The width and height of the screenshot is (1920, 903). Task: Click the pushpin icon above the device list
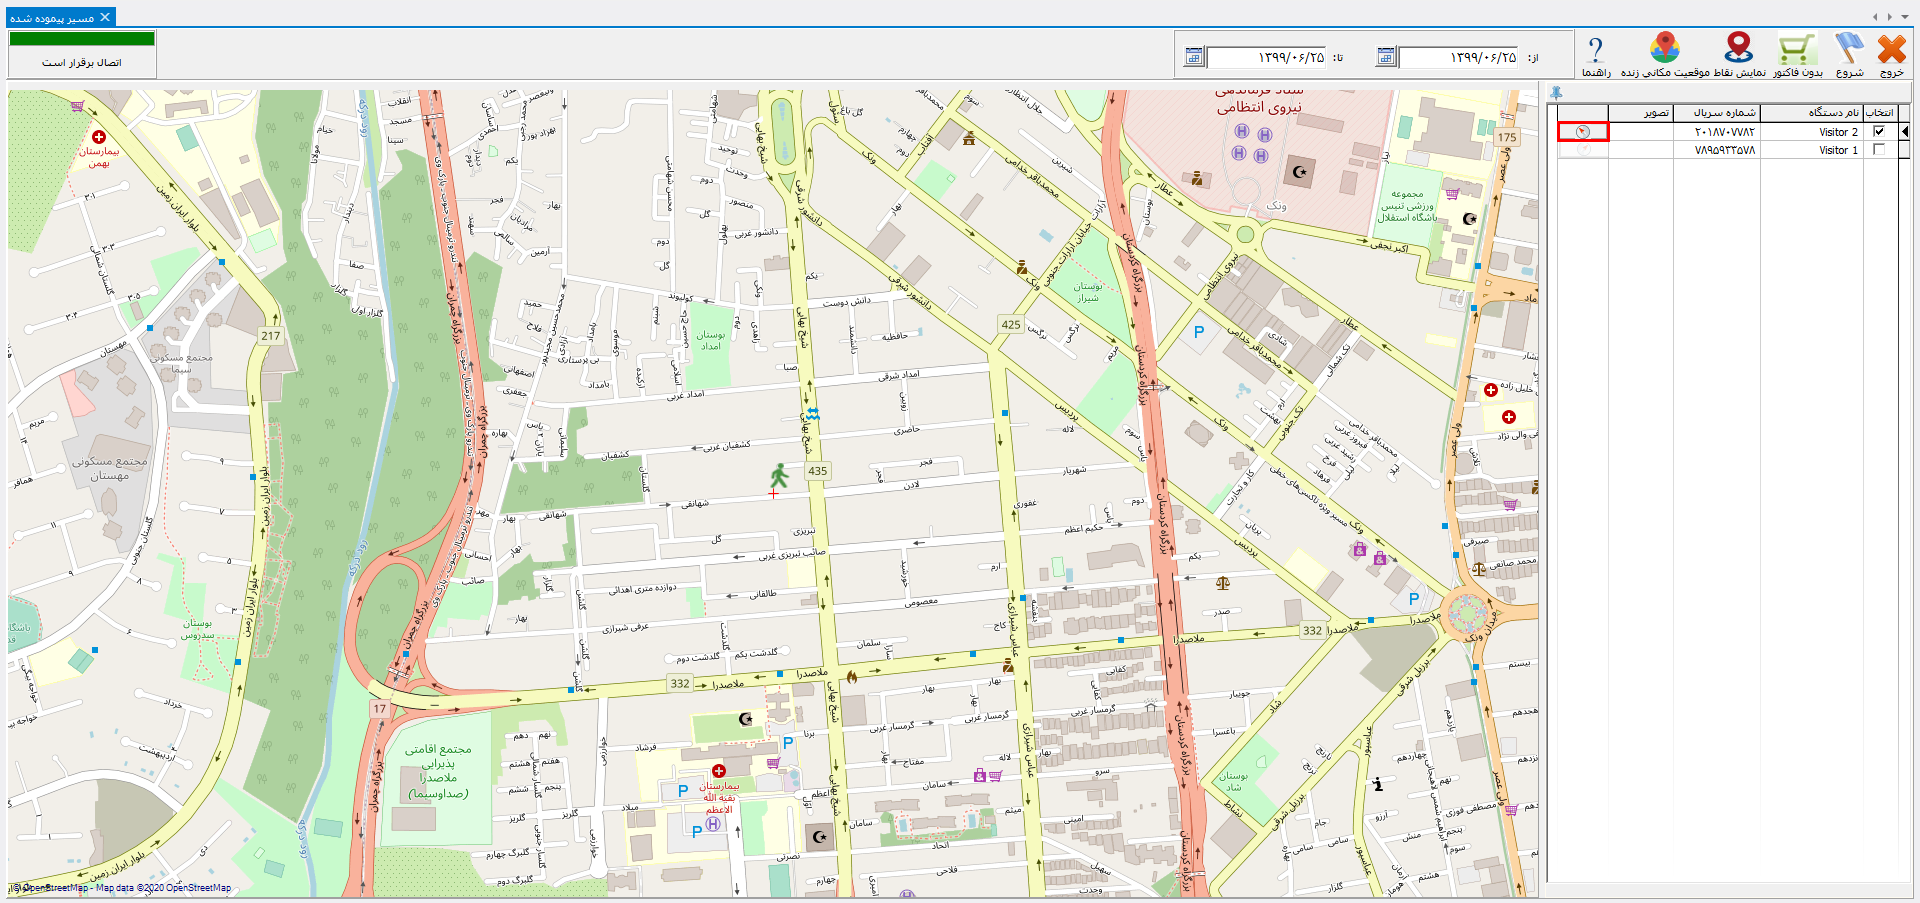[1556, 92]
